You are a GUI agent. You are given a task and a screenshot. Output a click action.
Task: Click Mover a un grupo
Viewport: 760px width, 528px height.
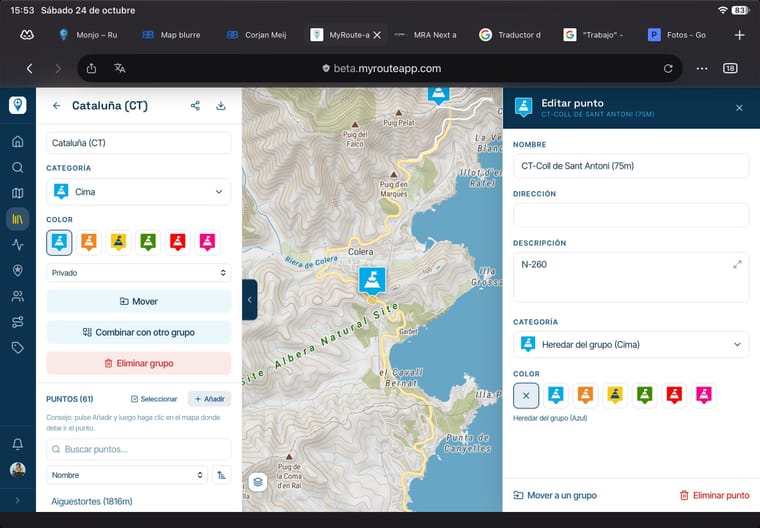pos(555,496)
